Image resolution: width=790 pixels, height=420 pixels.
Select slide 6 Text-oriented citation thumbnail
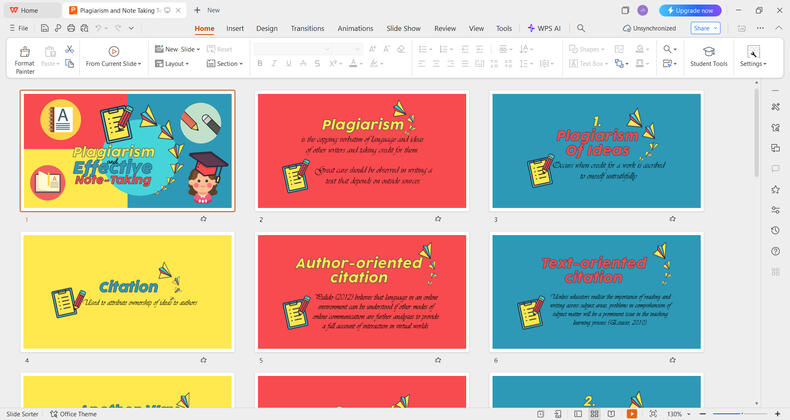(596, 292)
